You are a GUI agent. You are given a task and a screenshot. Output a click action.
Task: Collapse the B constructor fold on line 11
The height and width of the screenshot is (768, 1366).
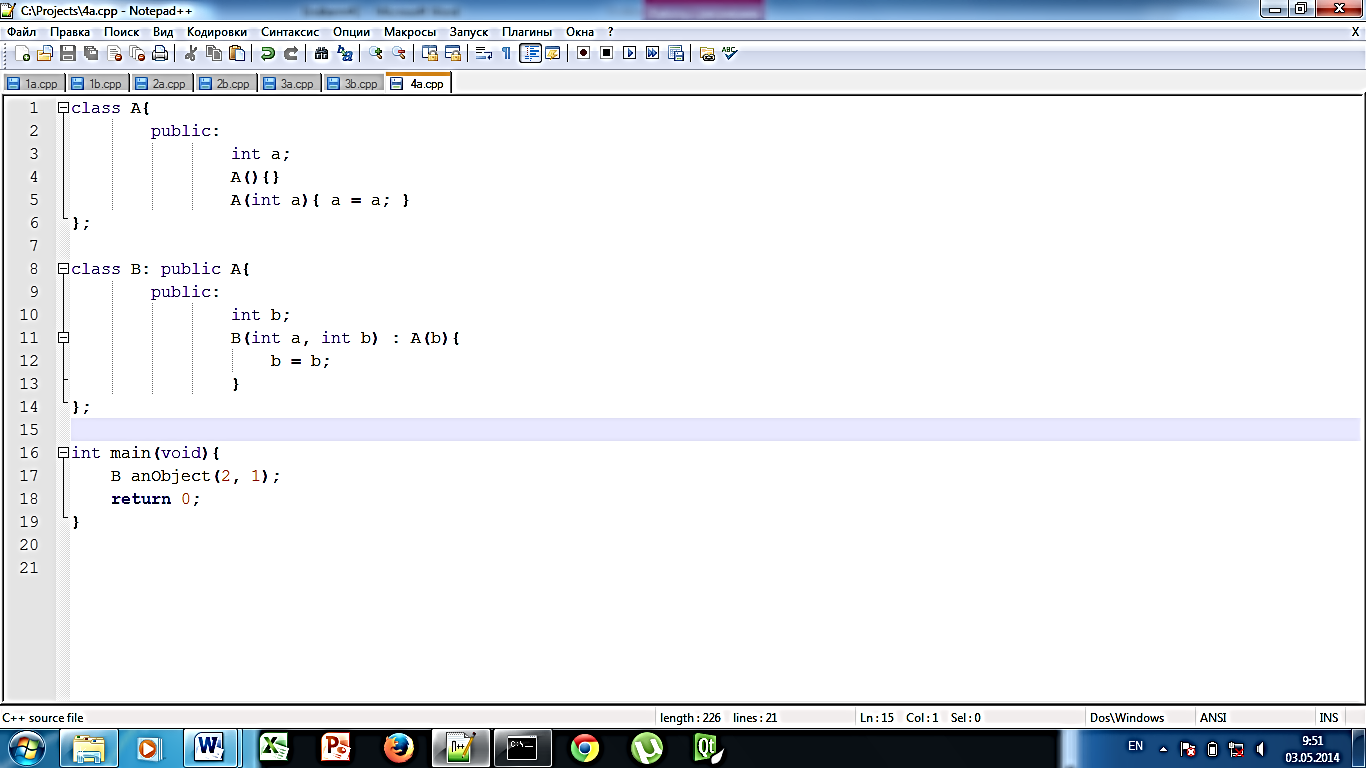tap(63, 338)
